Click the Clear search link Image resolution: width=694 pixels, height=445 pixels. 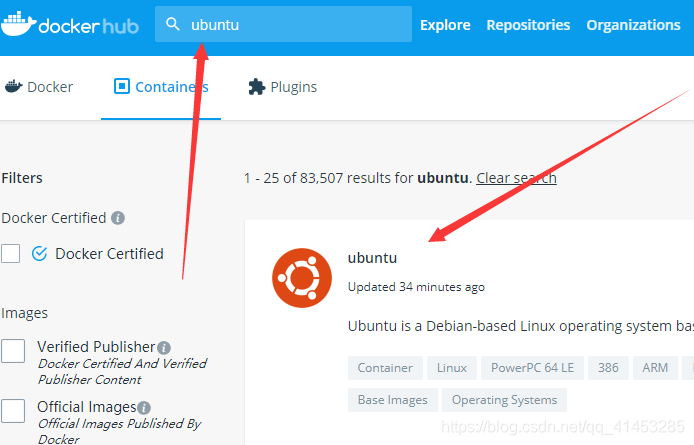click(x=517, y=178)
